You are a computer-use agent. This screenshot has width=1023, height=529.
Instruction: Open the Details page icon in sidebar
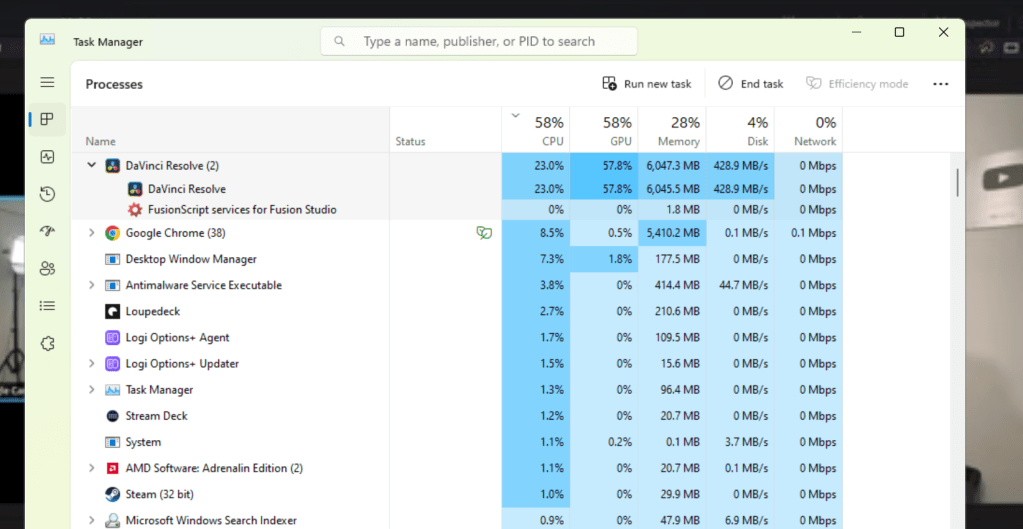tap(47, 305)
